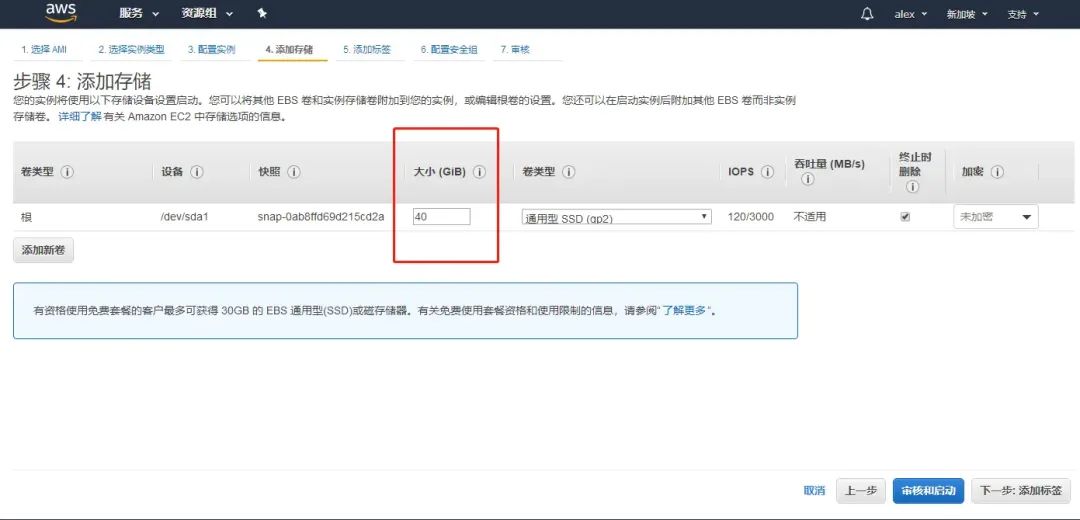This screenshot has height=520, width=1080.
Task: Click the 取消 link
Action: 814,490
